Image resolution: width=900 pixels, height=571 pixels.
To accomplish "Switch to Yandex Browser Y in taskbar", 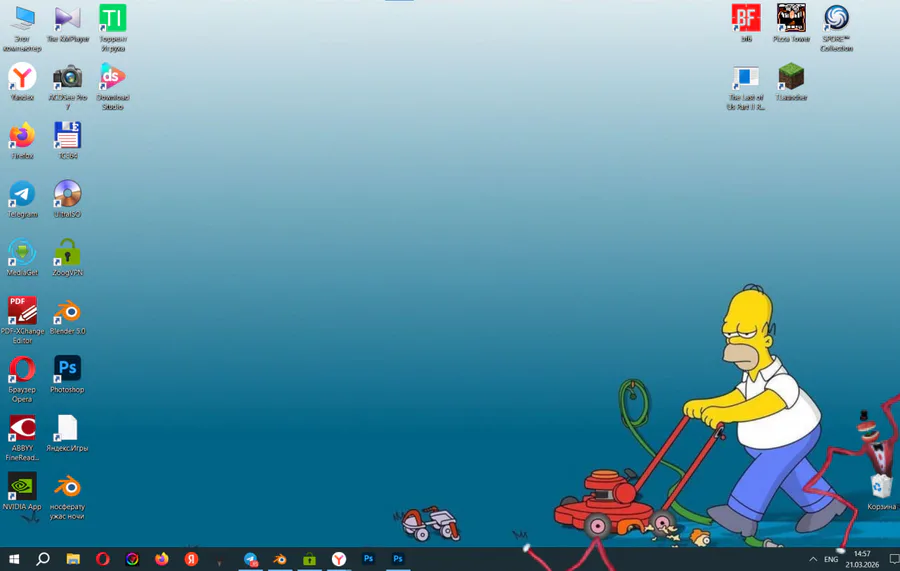I will click(339, 559).
